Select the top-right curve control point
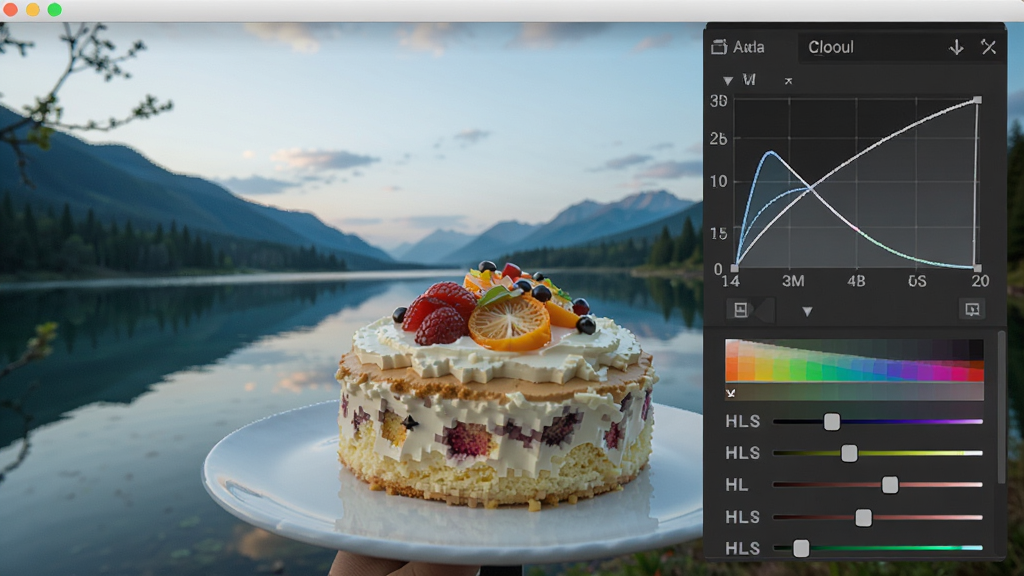 pyautogui.click(x=977, y=100)
